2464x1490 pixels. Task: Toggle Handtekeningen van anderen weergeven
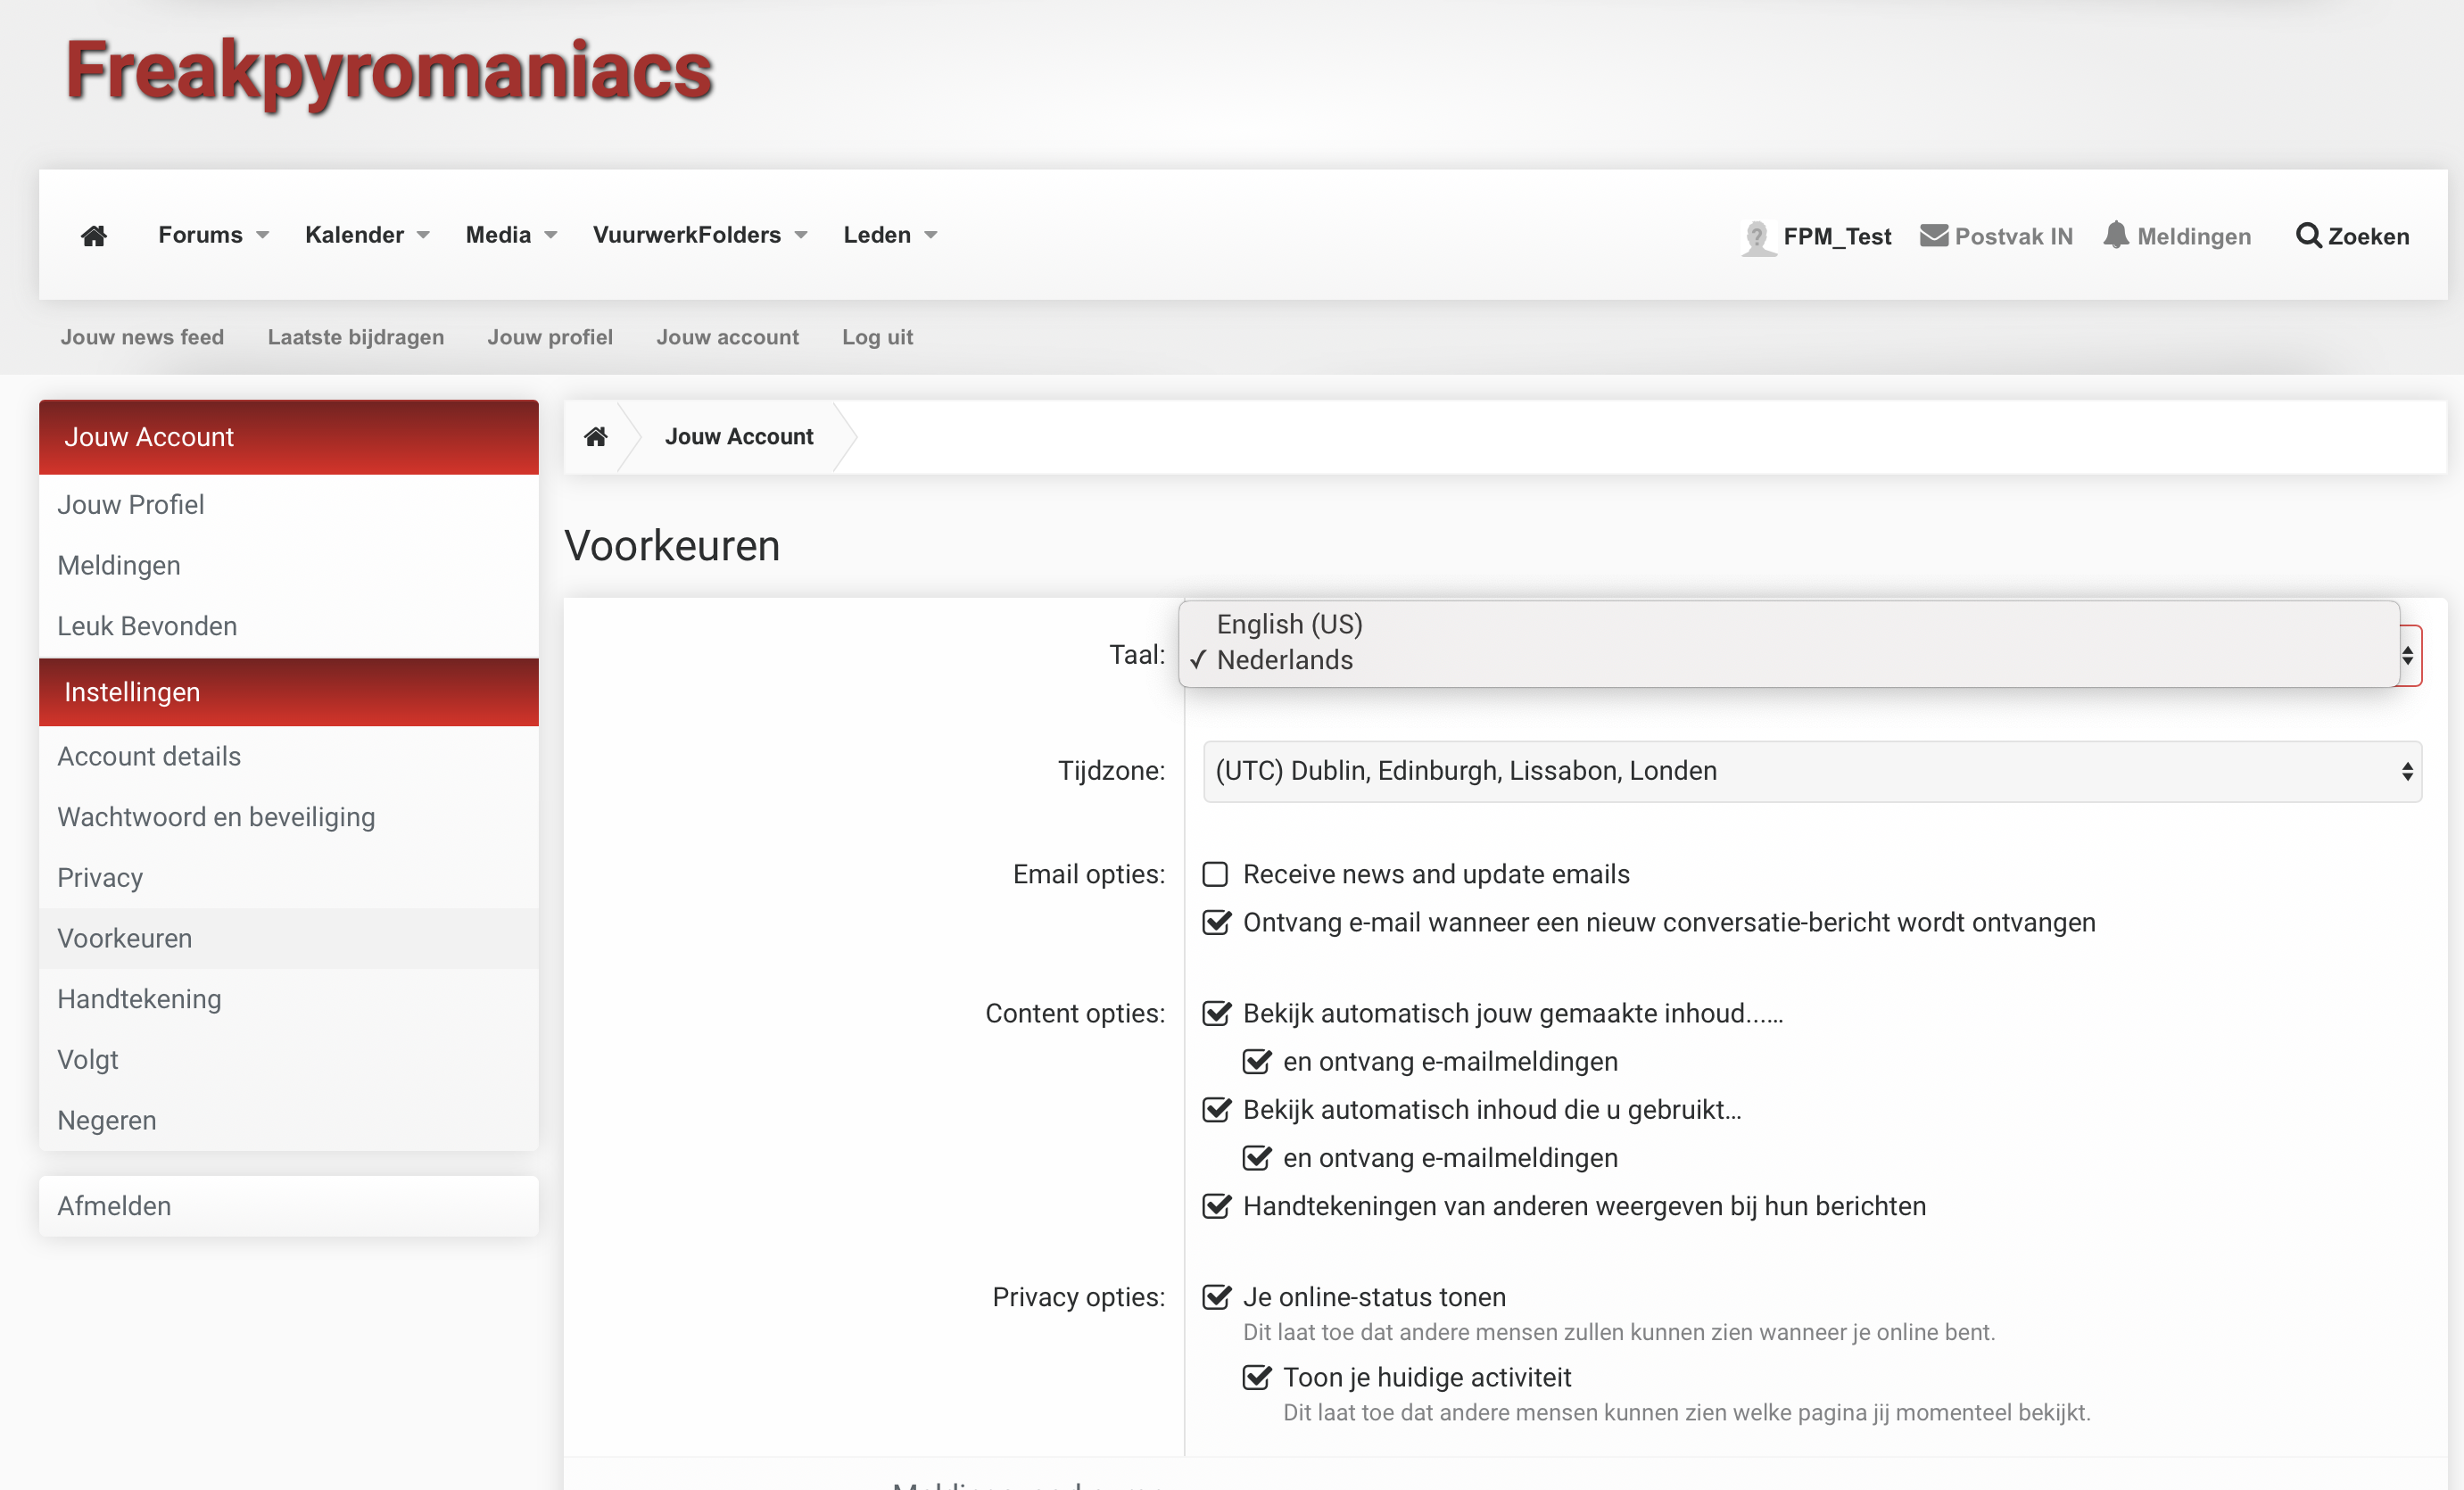[x=1216, y=1206]
